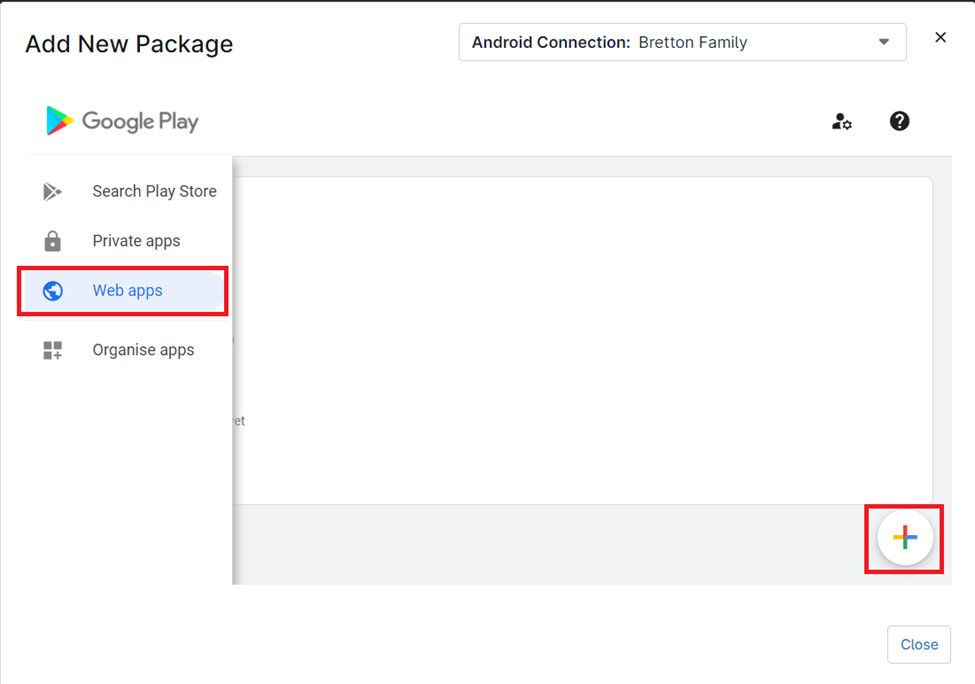The image size is (975, 684).
Task: Open help documentation from the top toolbar
Action: [x=899, y=121]
